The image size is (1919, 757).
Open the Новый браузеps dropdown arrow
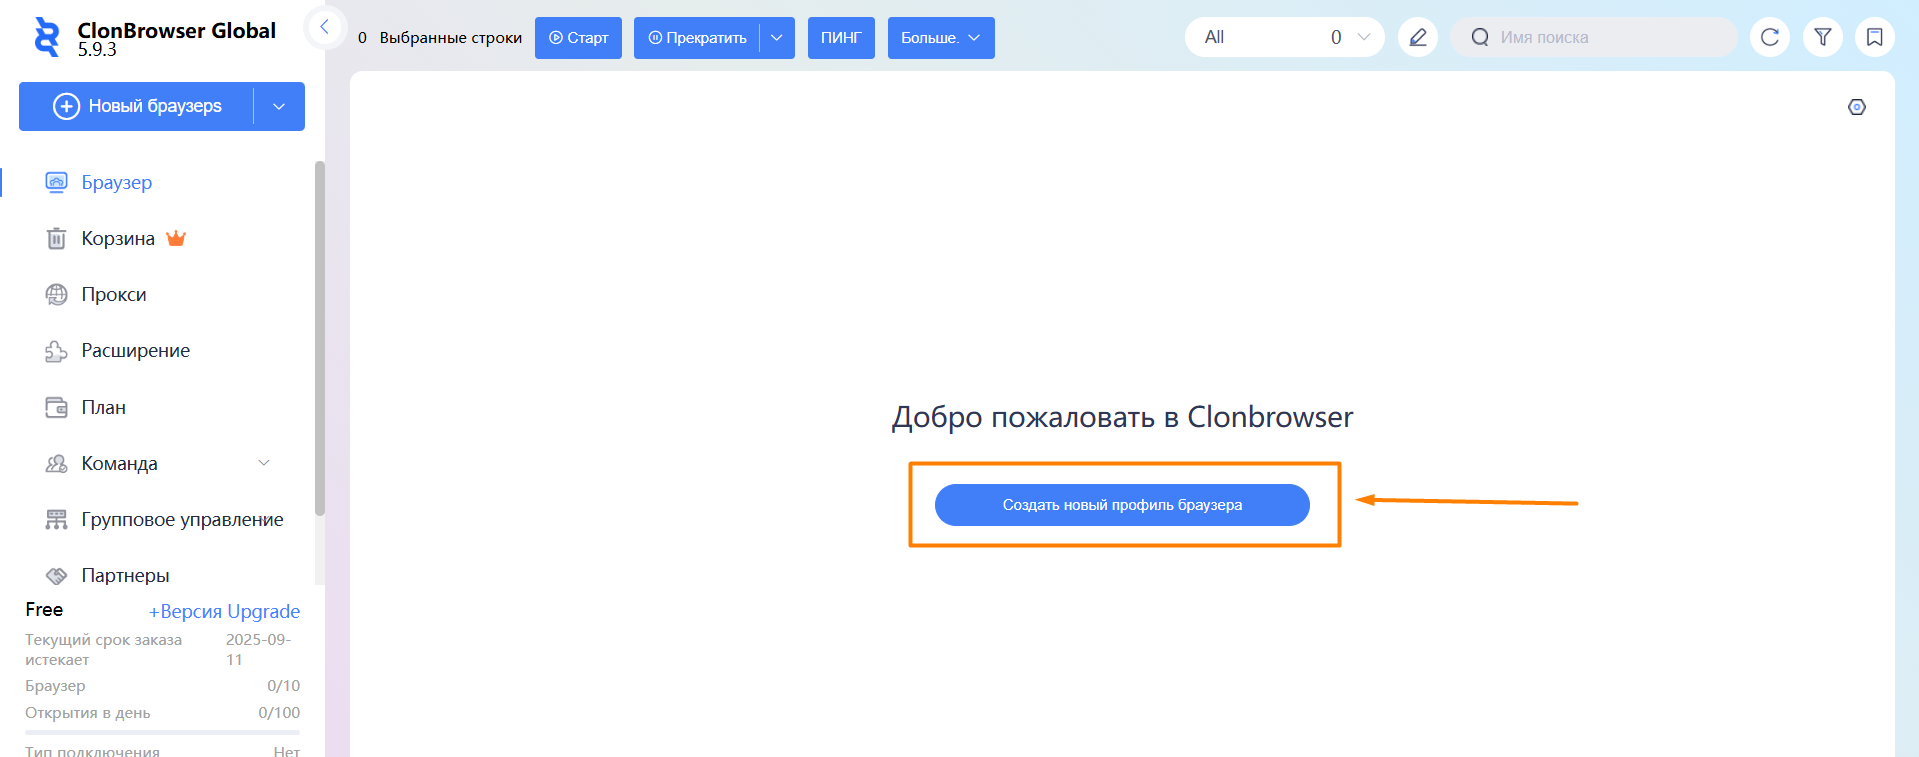tap(279, 106)
